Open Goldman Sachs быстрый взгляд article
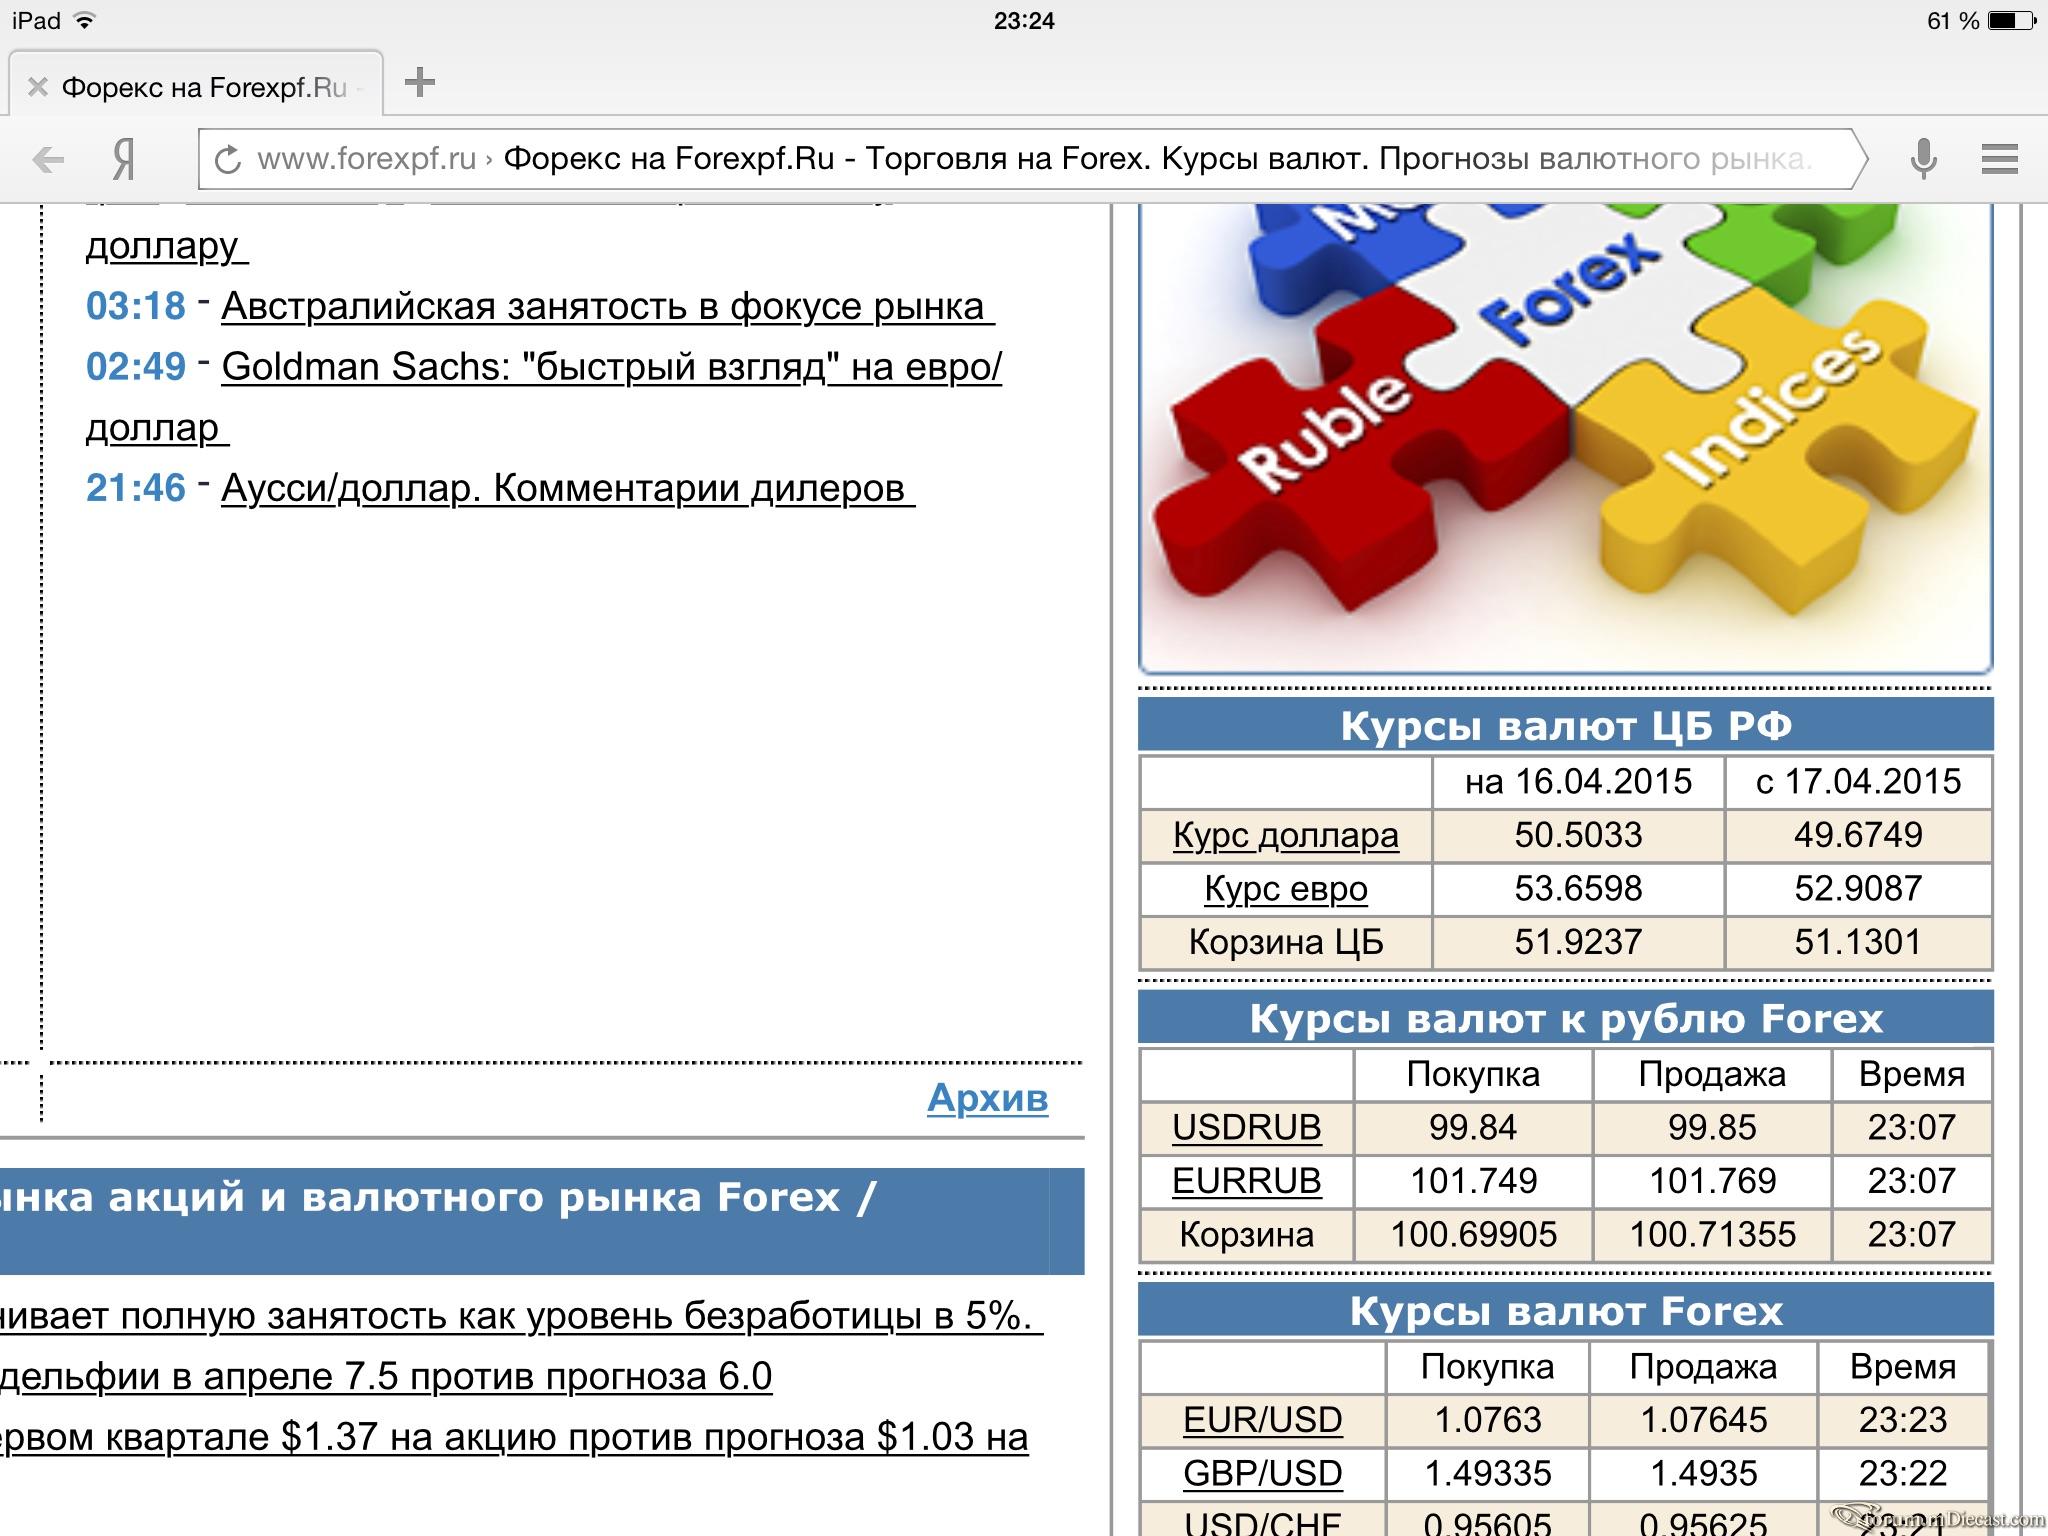The height and width of the screenshot is (1536, 2048). [x=611, y=367]
